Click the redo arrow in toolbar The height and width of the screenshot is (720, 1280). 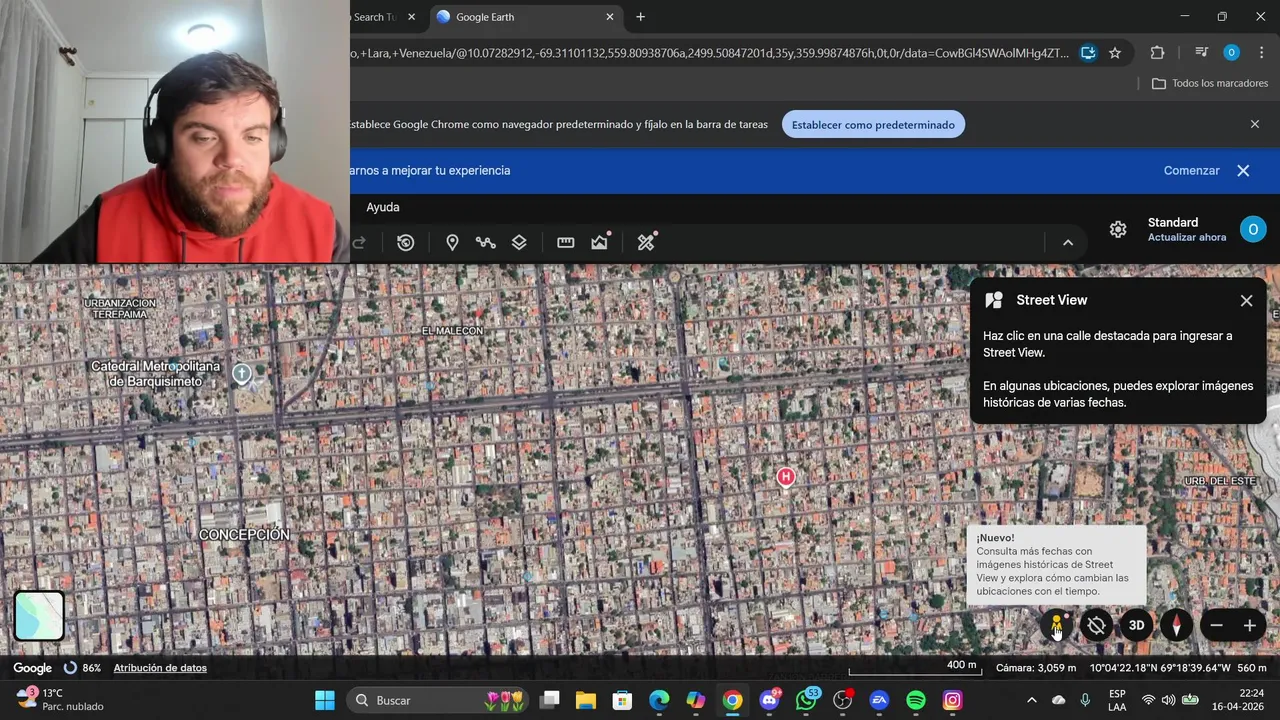pyautogui.click(x=359, y=242)
